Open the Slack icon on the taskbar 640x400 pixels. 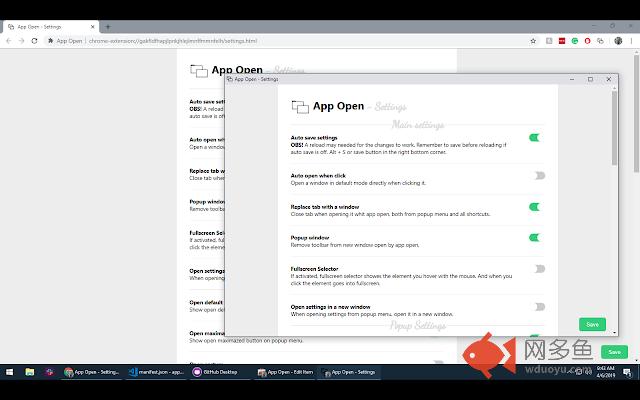pos(49,372)
